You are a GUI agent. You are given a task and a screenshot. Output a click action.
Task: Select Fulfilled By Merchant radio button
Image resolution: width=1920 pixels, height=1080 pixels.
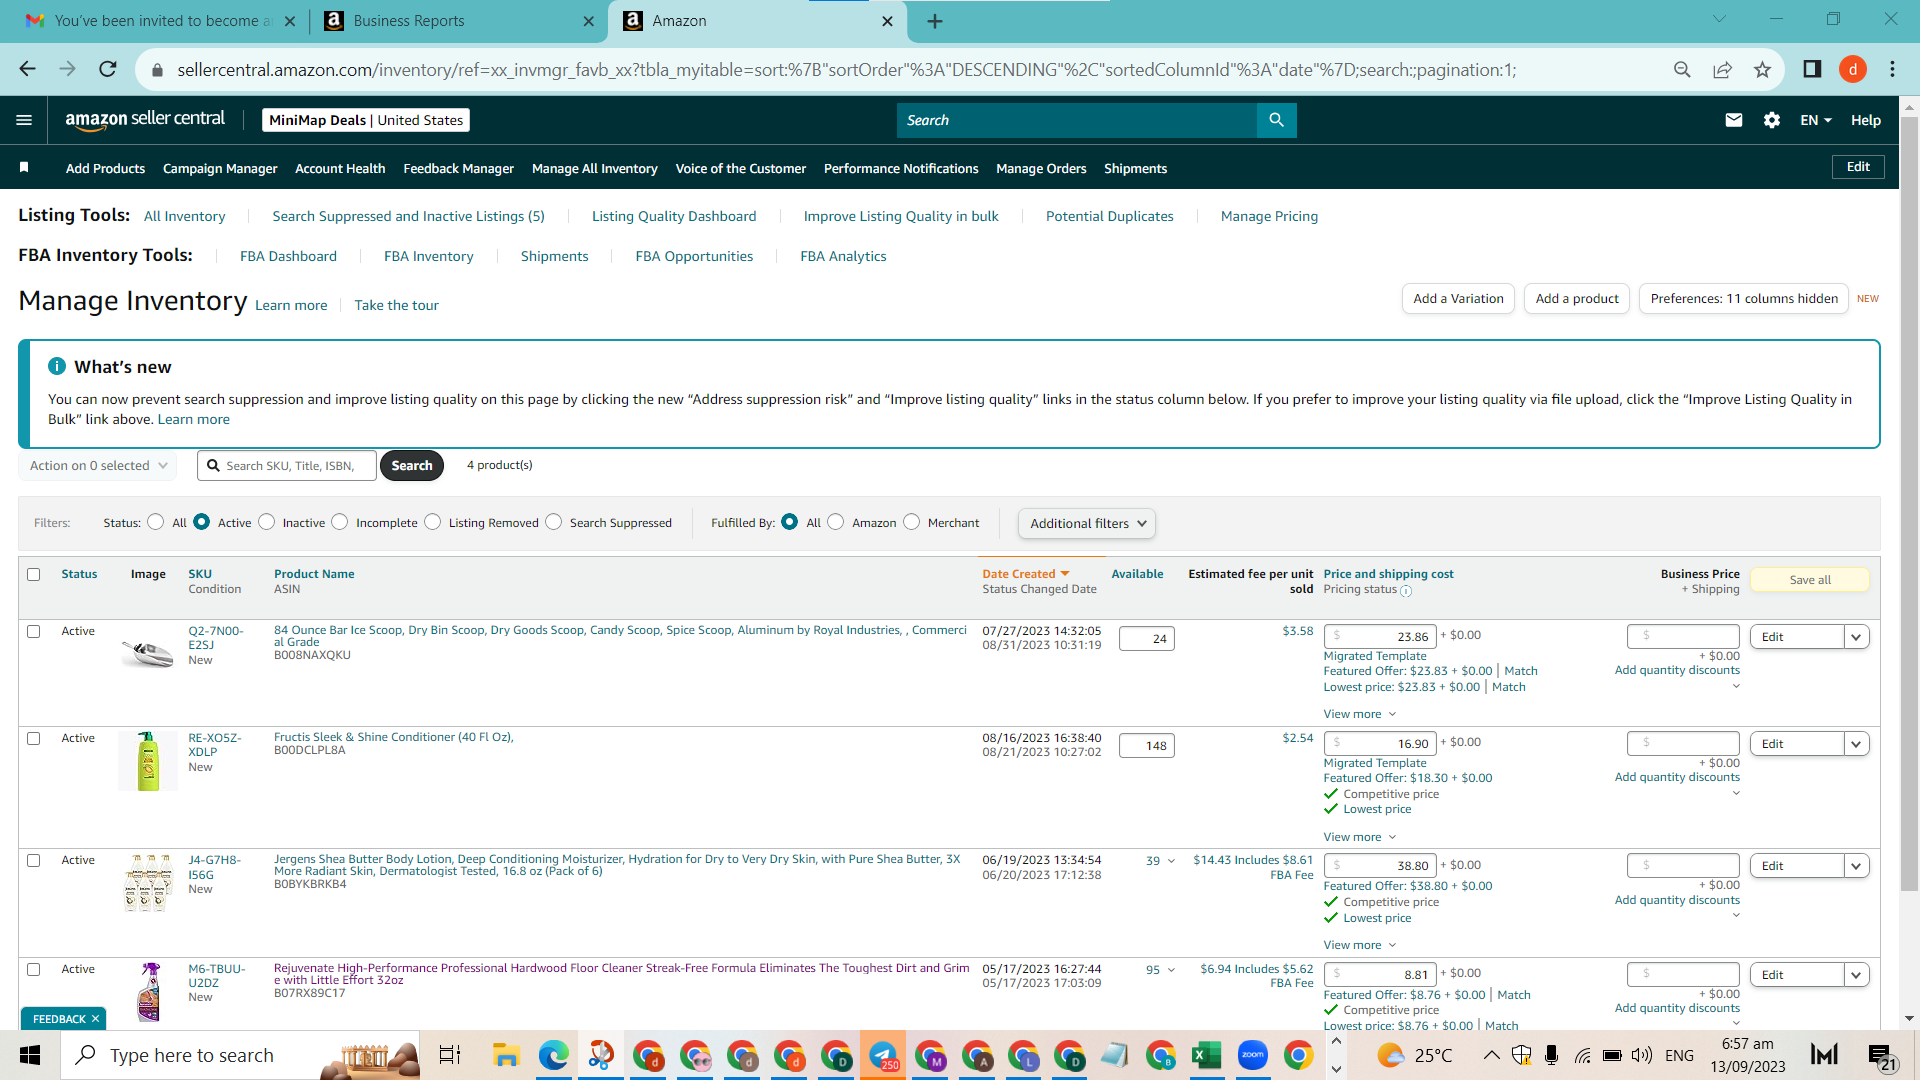click(911, 522)
